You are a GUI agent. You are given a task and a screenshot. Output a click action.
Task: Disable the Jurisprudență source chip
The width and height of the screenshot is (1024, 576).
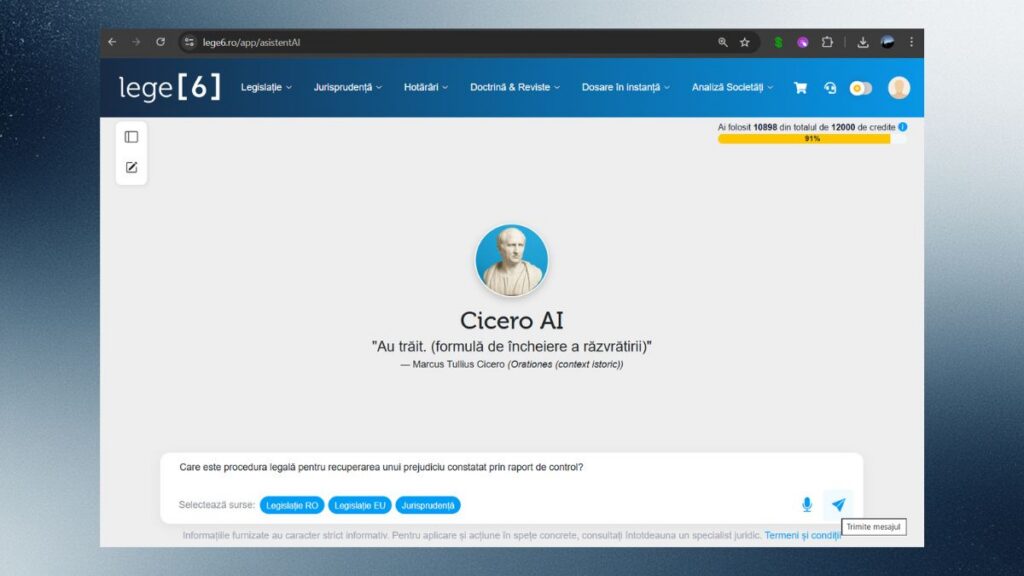428,505
